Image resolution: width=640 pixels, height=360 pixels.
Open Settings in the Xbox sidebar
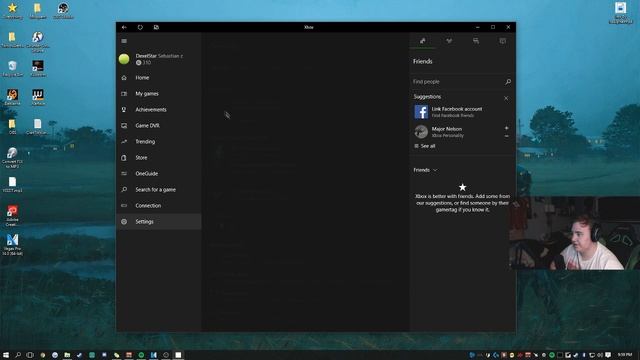[x=159, y=221]
